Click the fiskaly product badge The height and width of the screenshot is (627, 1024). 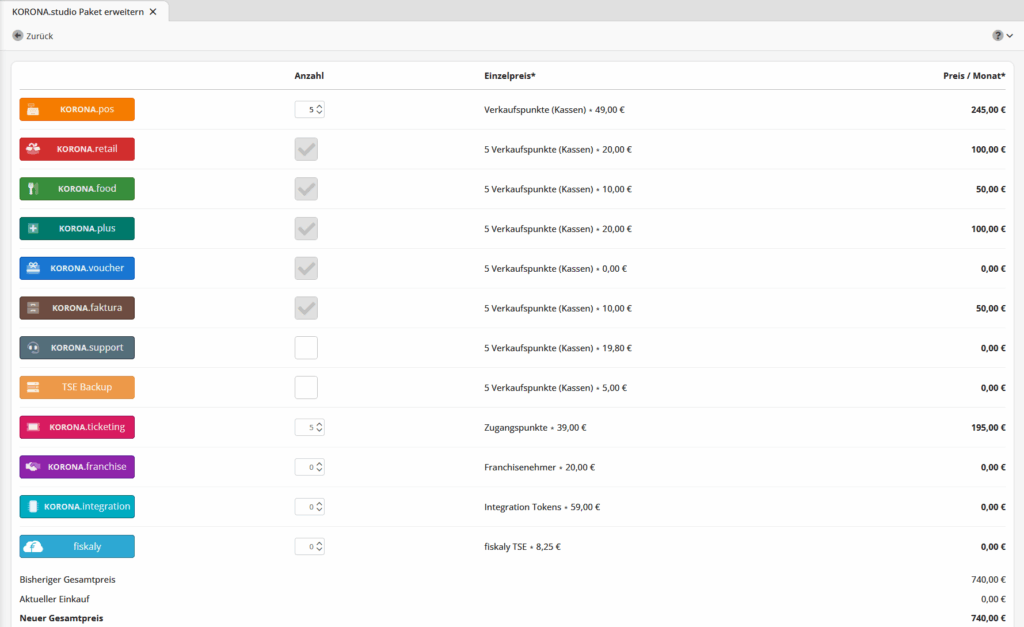[x=77, y=547]
